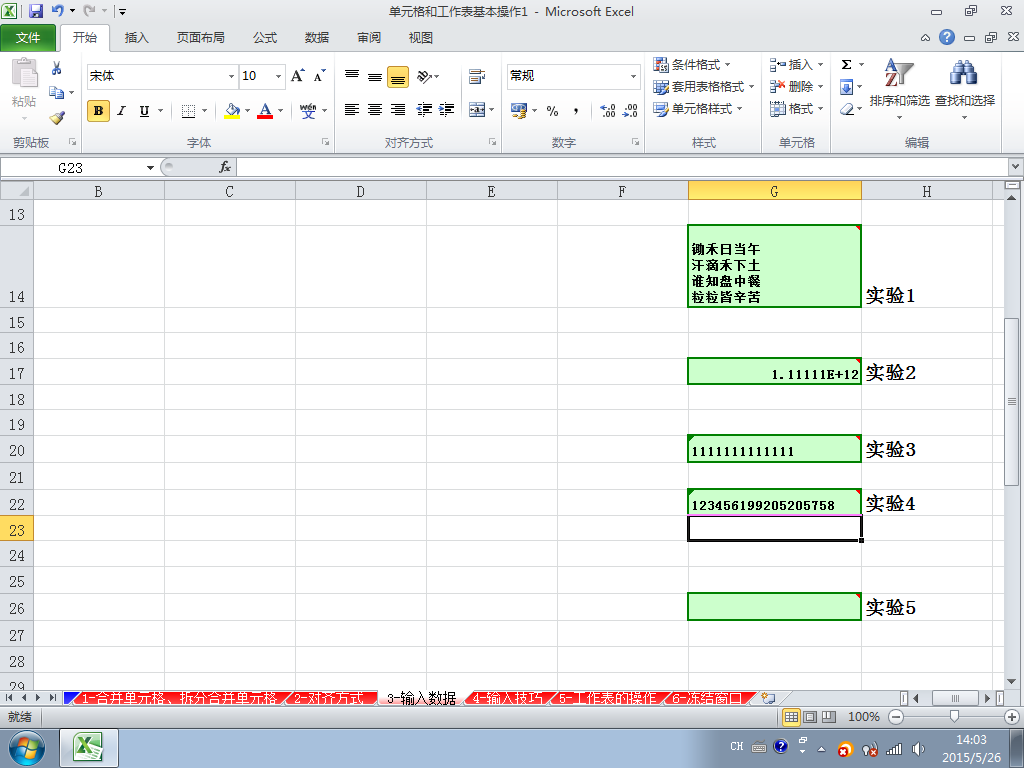Toggle Bold formatting button

pos(98,110)
